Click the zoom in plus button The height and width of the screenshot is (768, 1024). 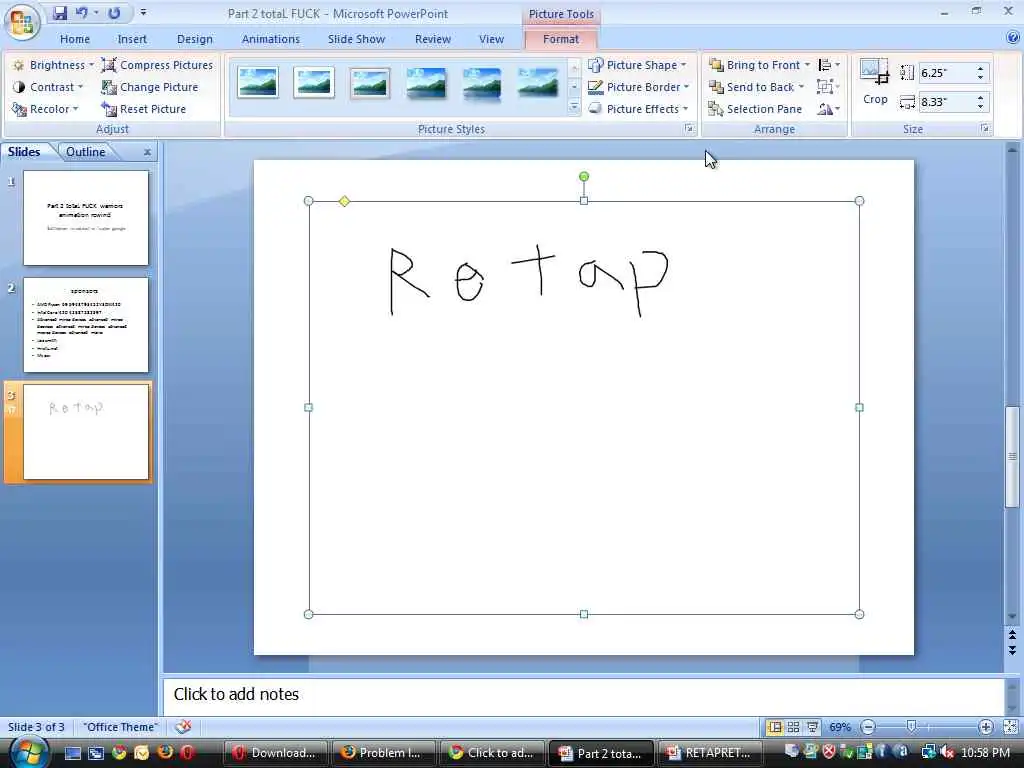[x=985, y=727]
